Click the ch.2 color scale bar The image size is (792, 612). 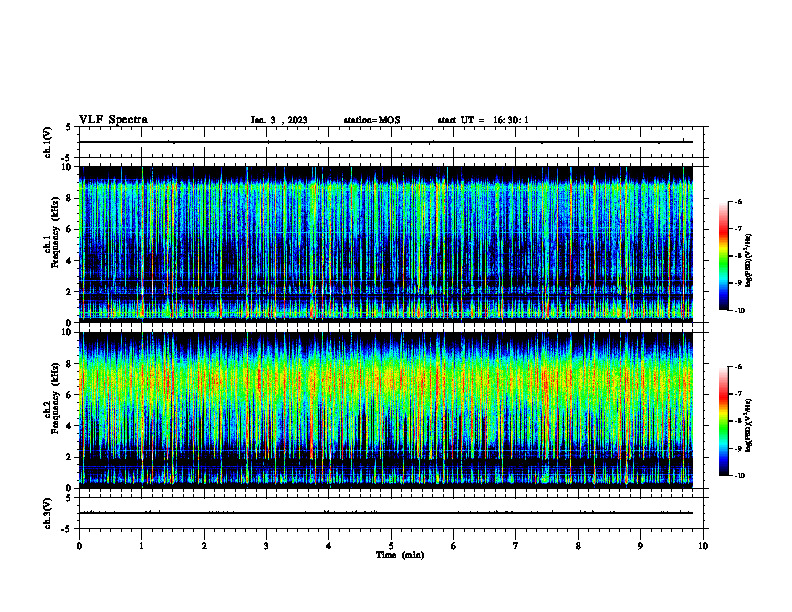(724, 421)
